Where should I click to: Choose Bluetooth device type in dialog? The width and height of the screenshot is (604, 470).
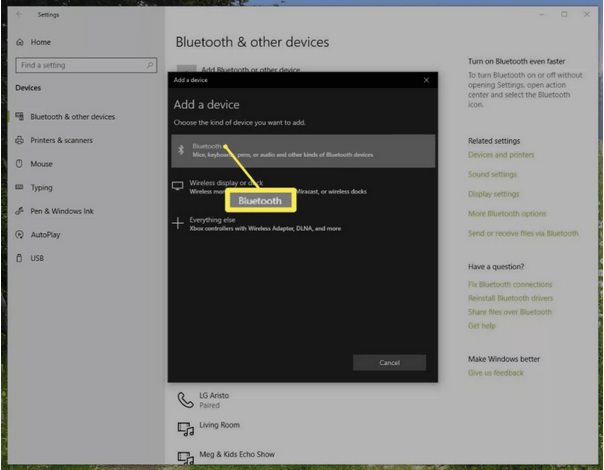click(x=303, y=151)
